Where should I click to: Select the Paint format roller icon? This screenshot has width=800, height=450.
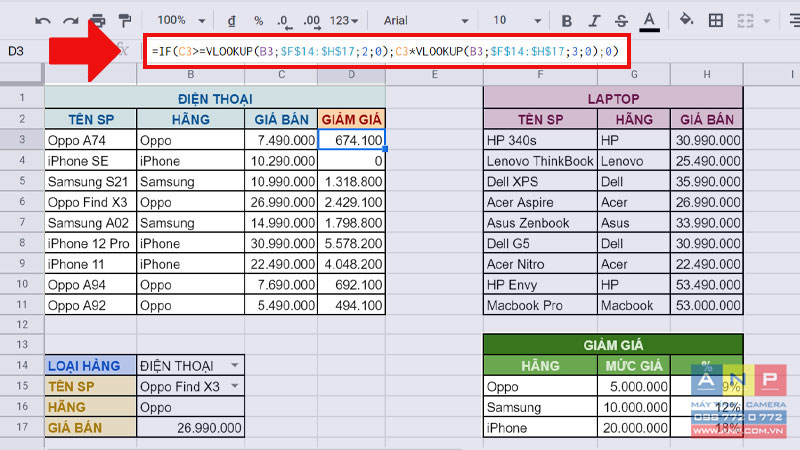tap(124, 20)
